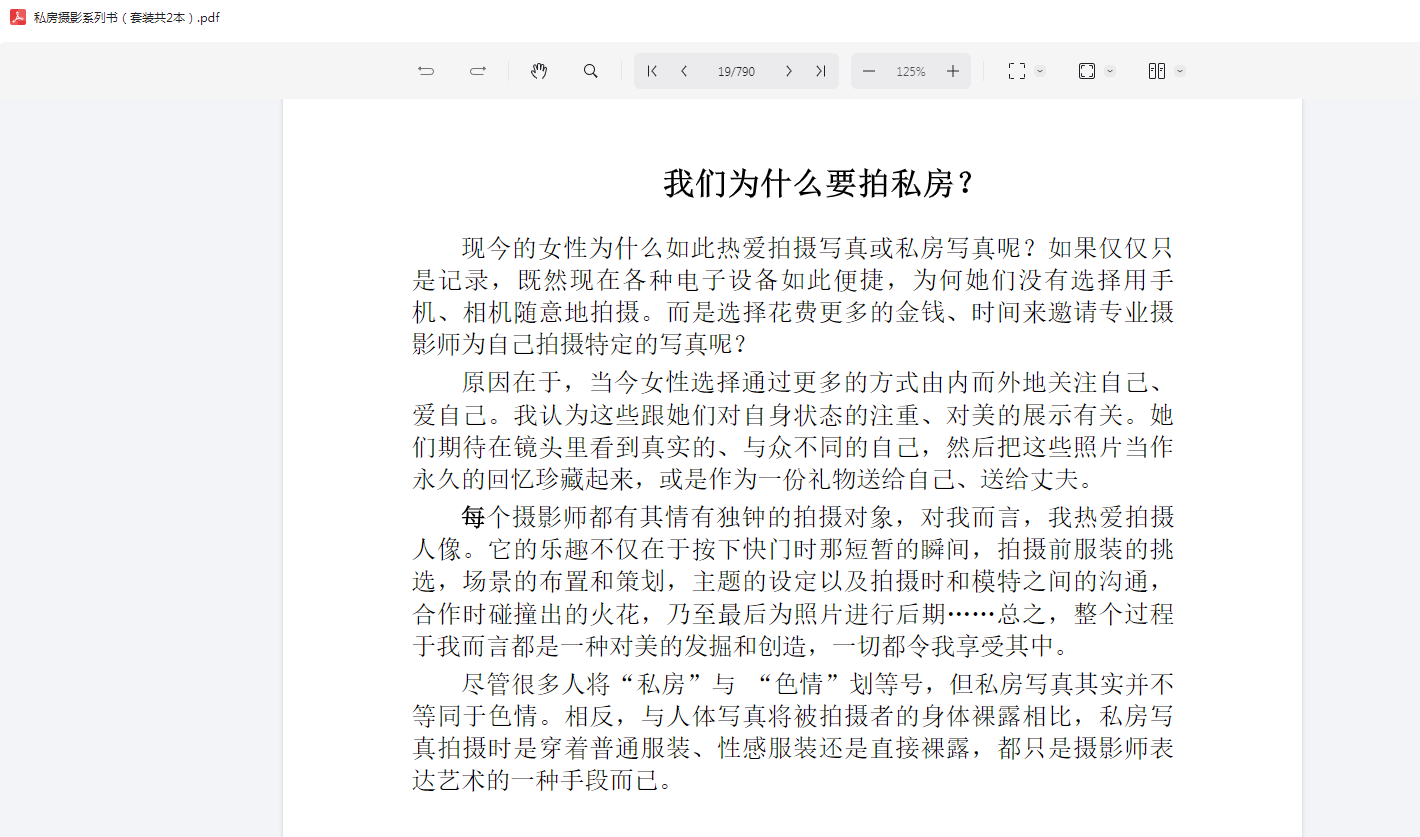The image size is (1420, 837).
Task: Jump to the first page
Action: (x=652, y=71)
